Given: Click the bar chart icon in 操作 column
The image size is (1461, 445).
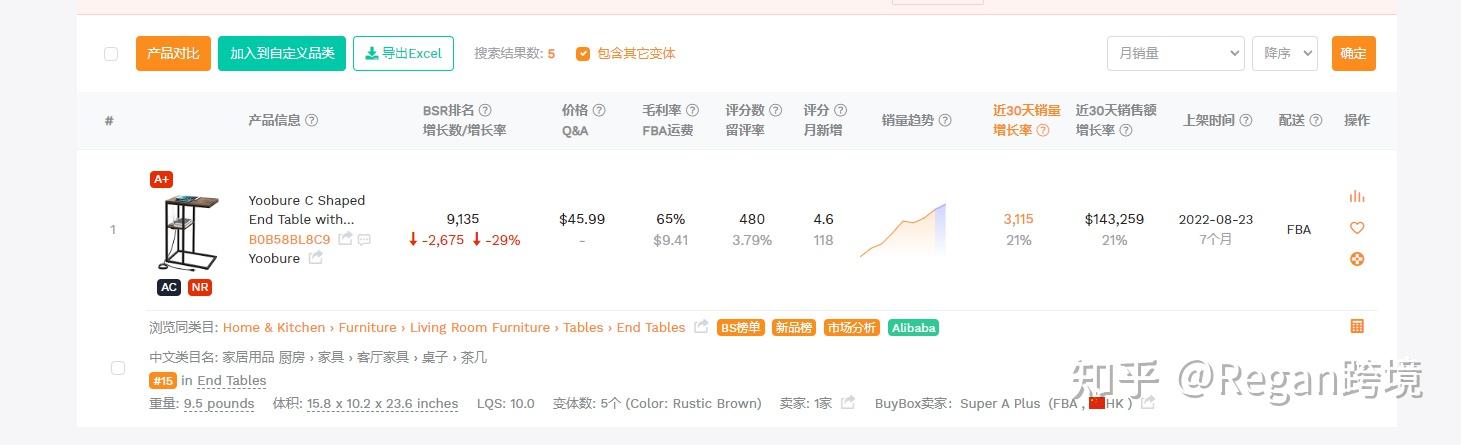Looking at the screenshot, I should (1356, 196).
